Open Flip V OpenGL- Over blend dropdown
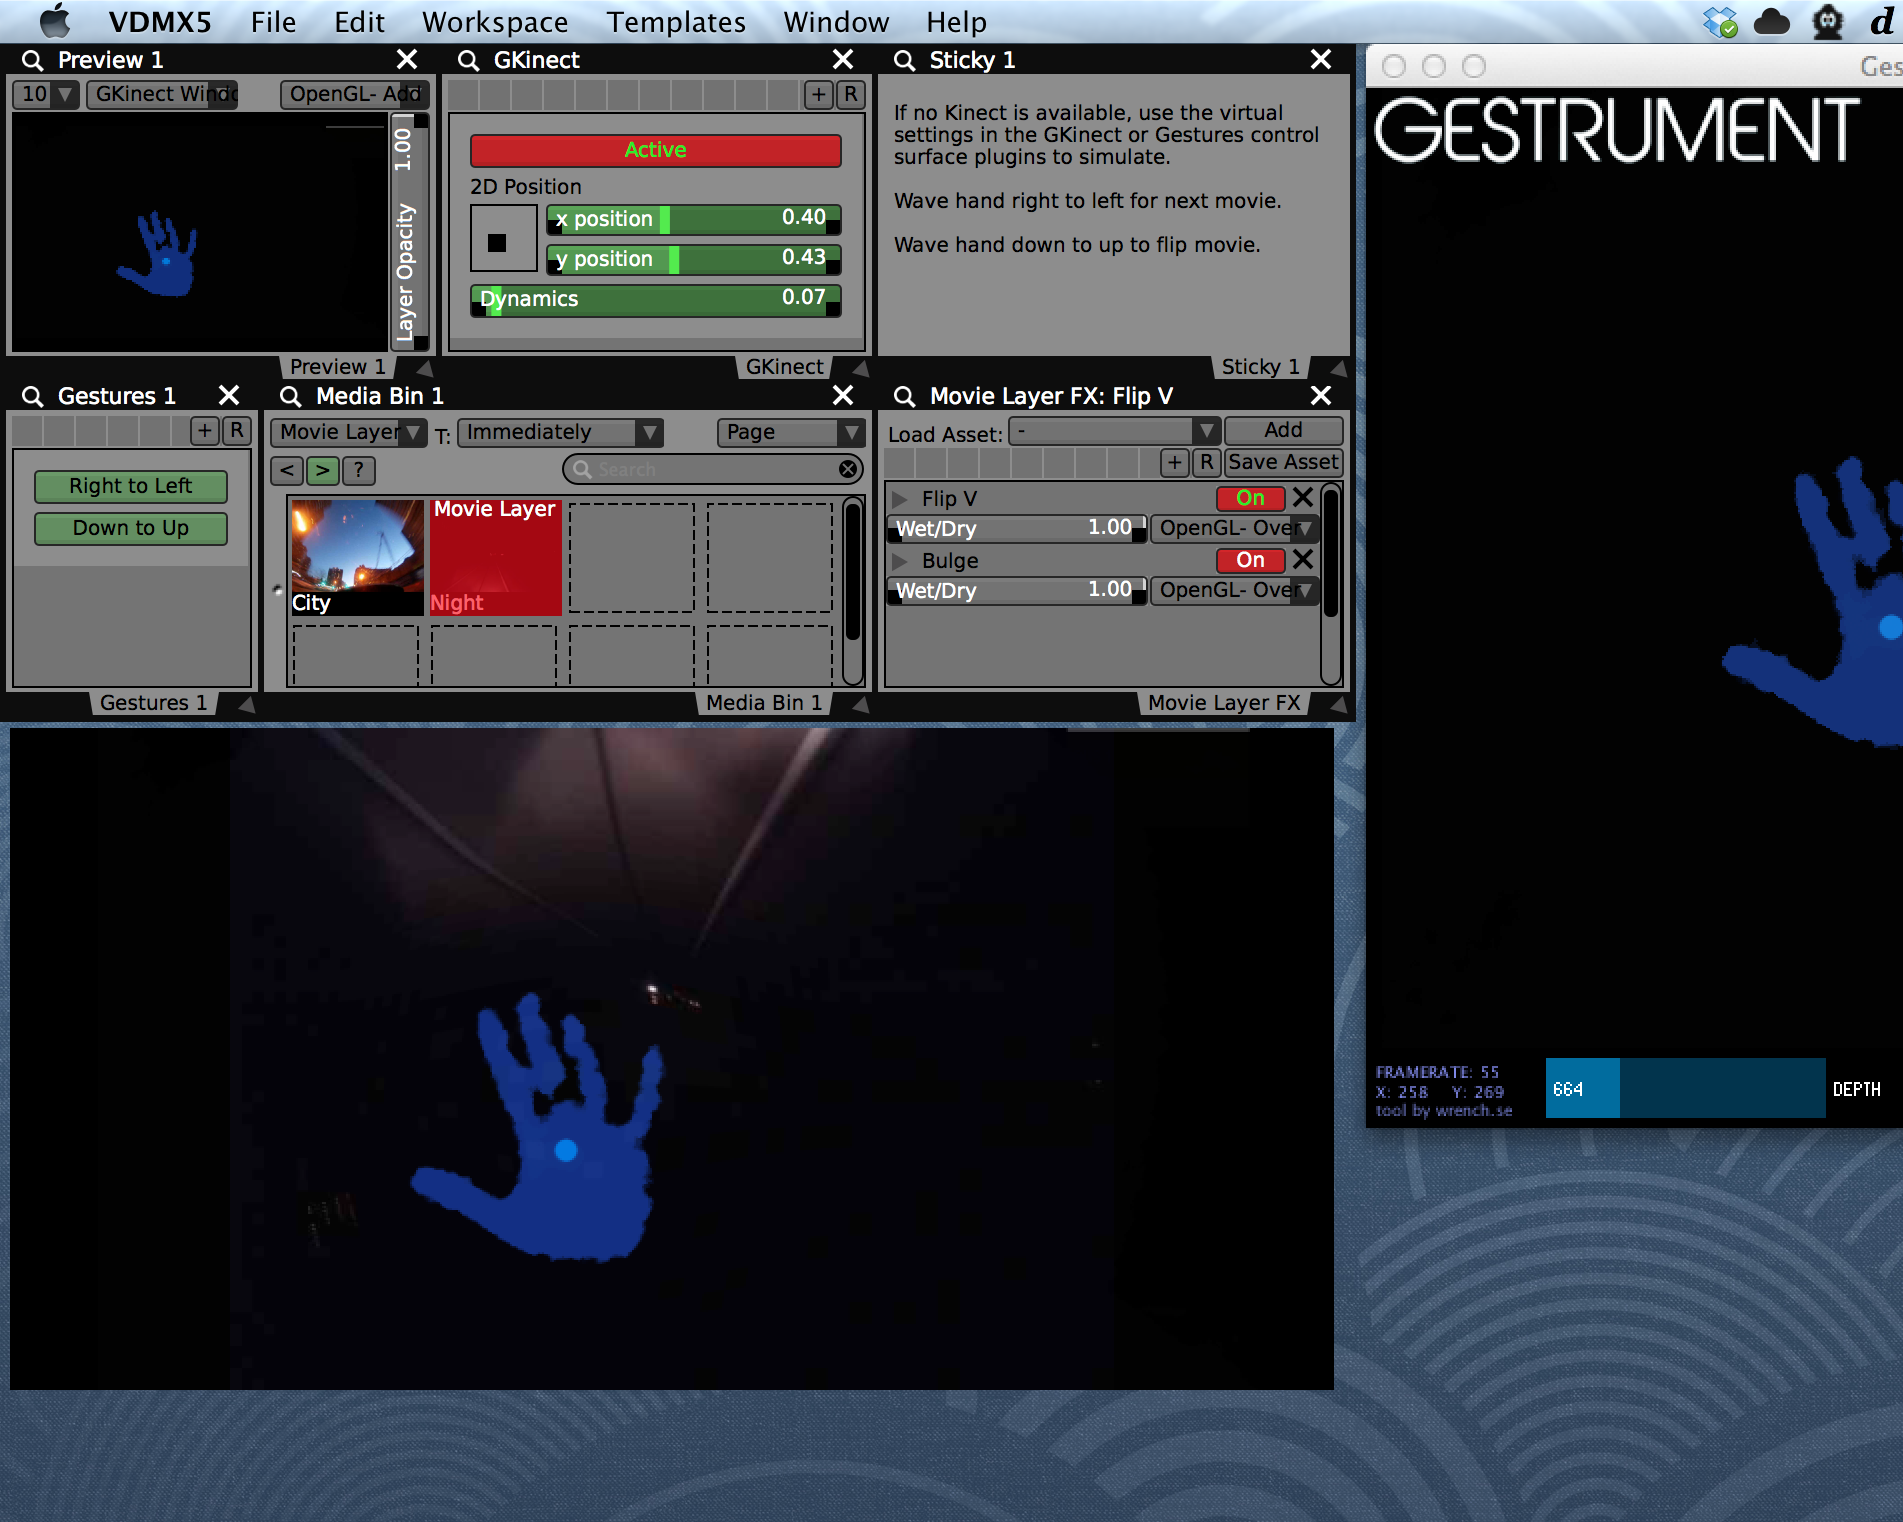 (x=1234, y=528)
